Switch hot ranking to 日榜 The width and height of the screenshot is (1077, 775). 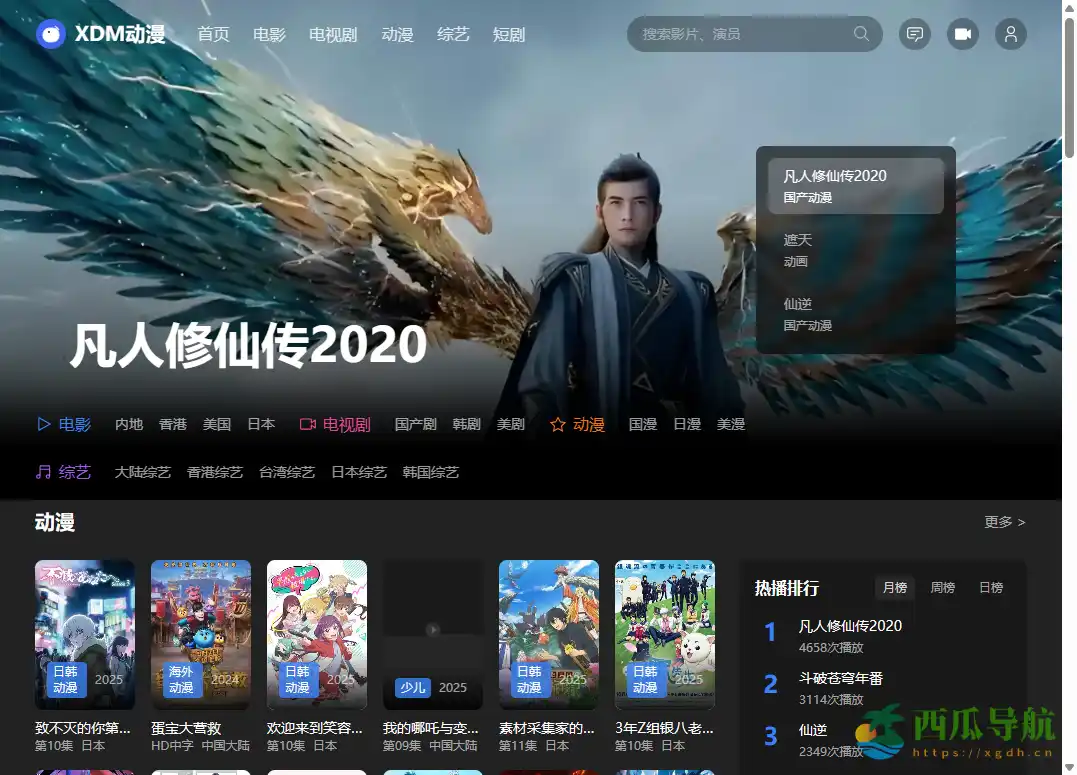(x=990, y=588)
